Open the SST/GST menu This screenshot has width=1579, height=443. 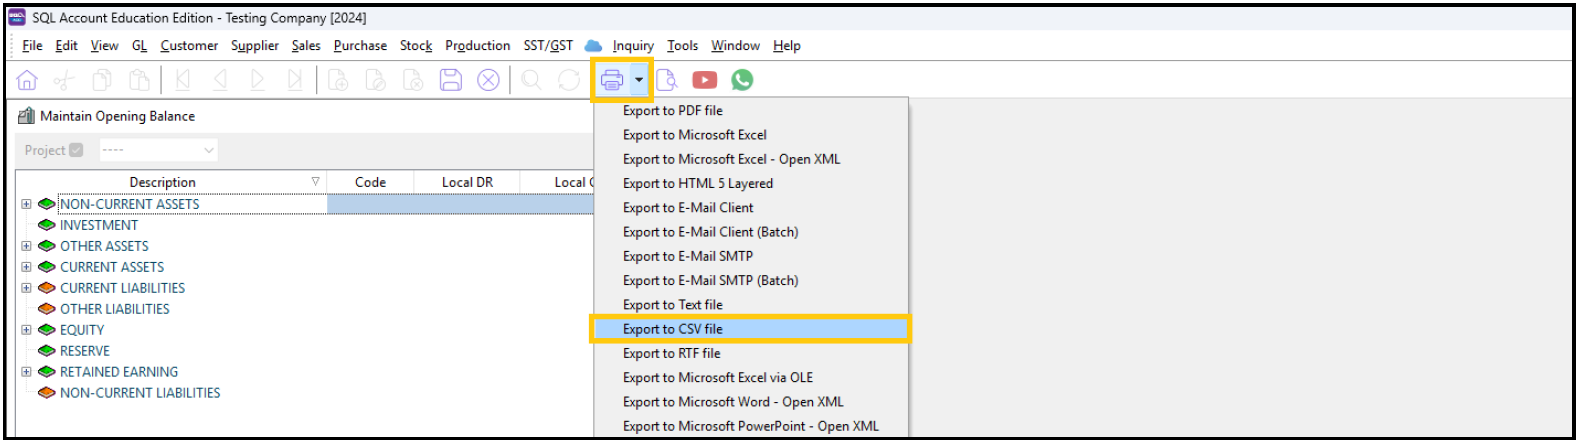pyautogui.click(x=548, y=46)
